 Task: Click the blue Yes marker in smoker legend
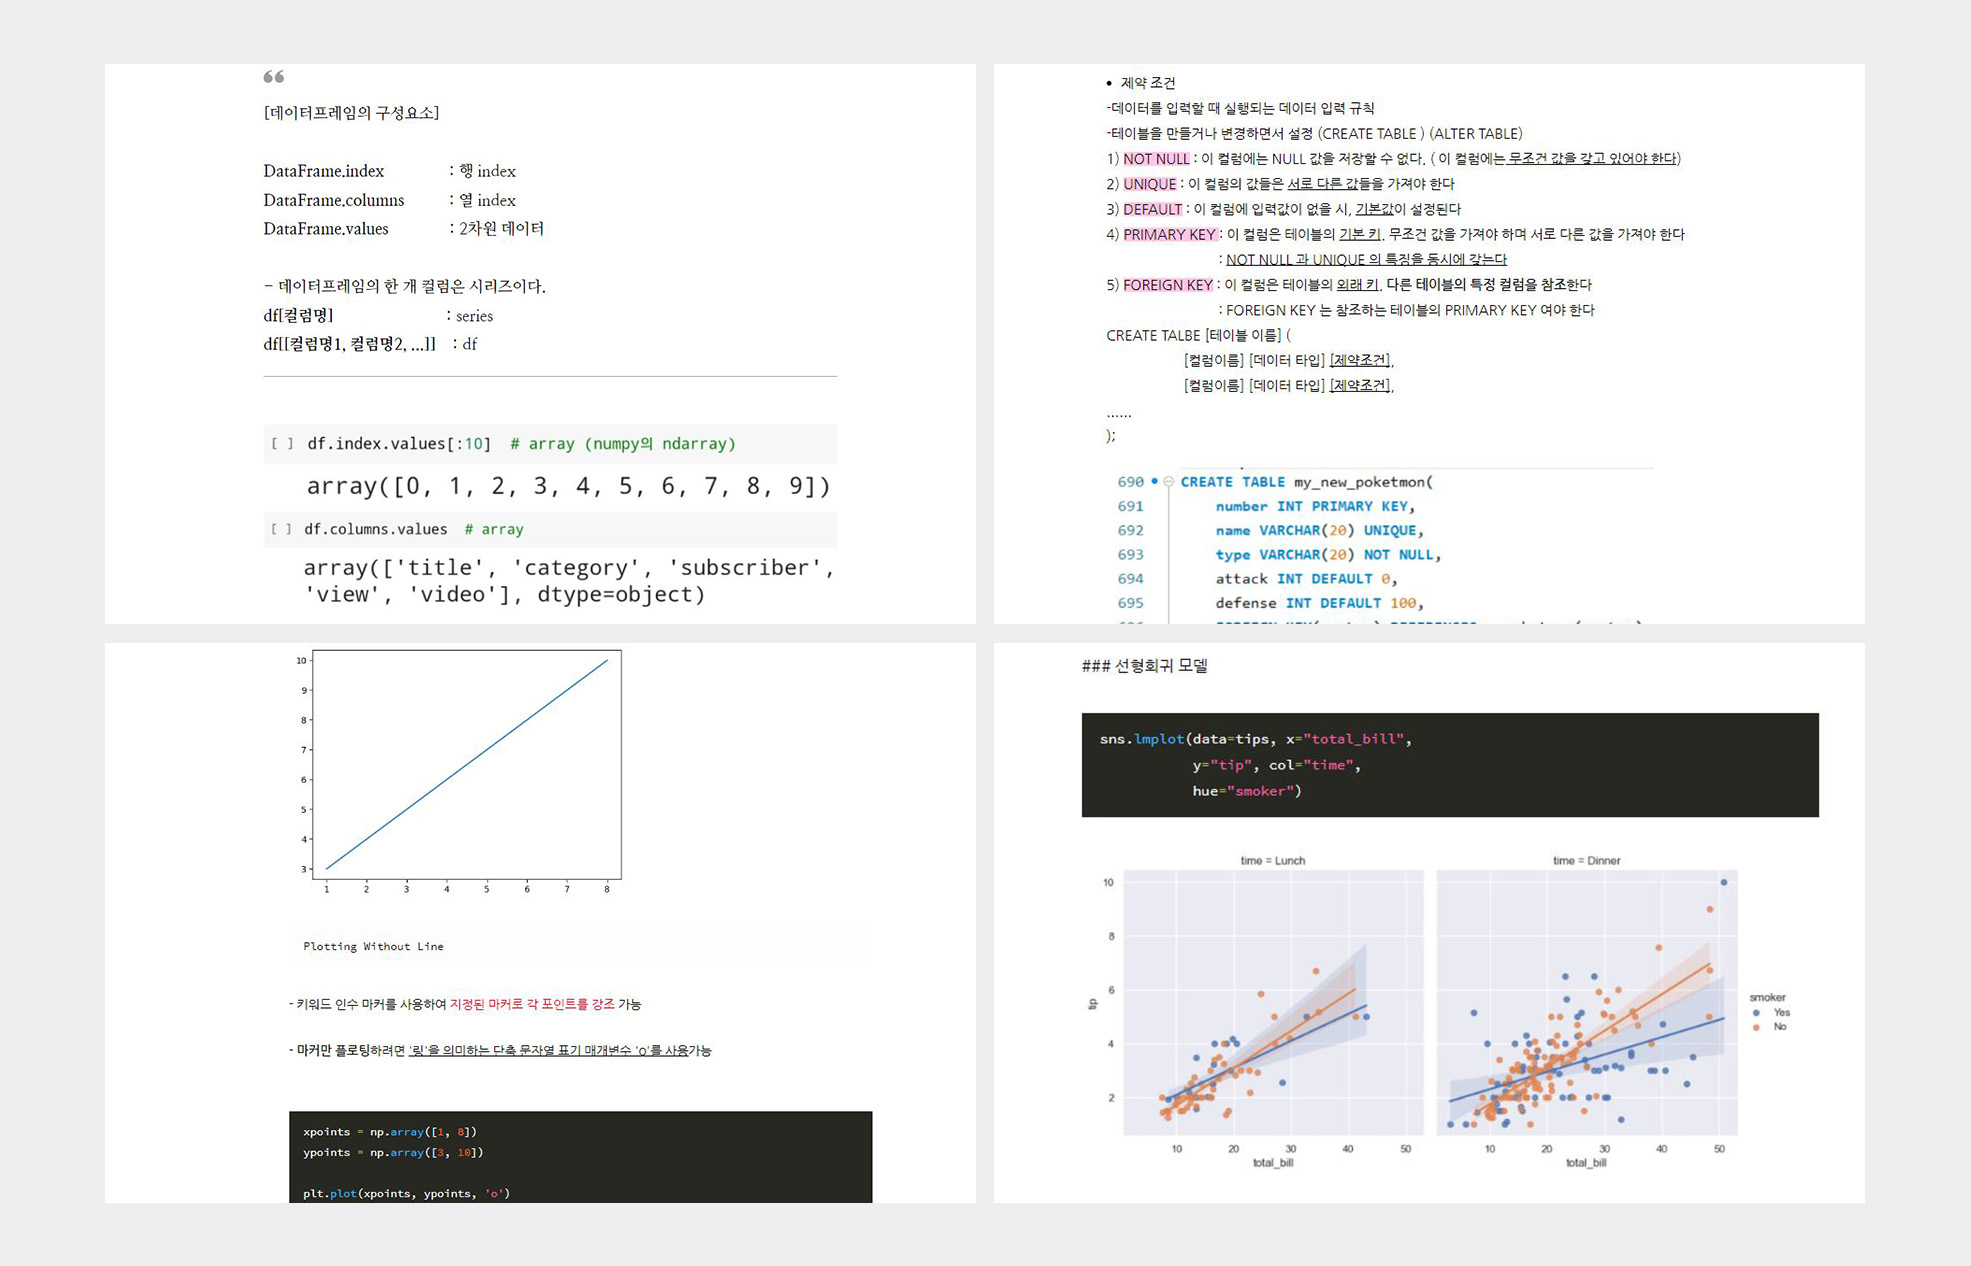1756,1013
